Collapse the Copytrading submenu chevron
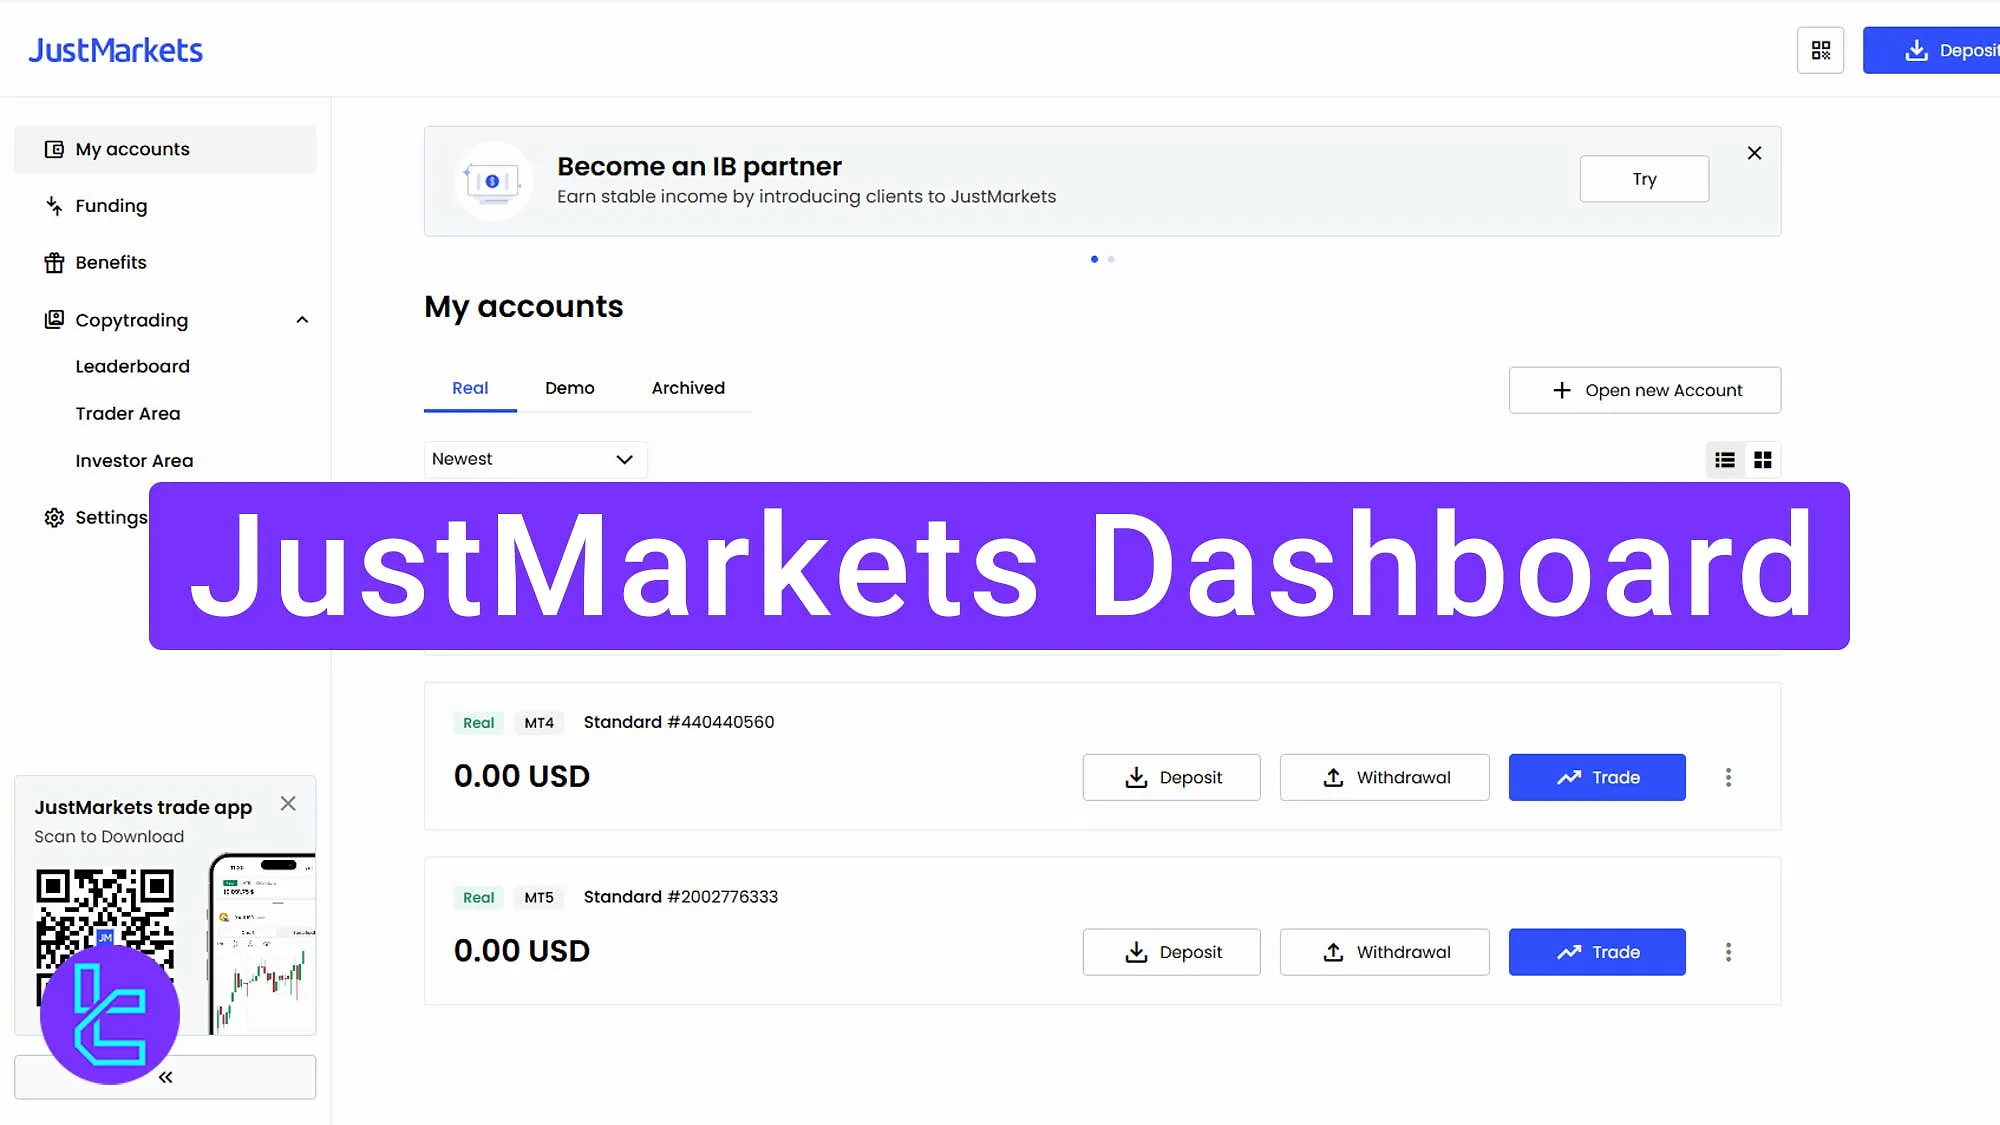 point(302,320)
